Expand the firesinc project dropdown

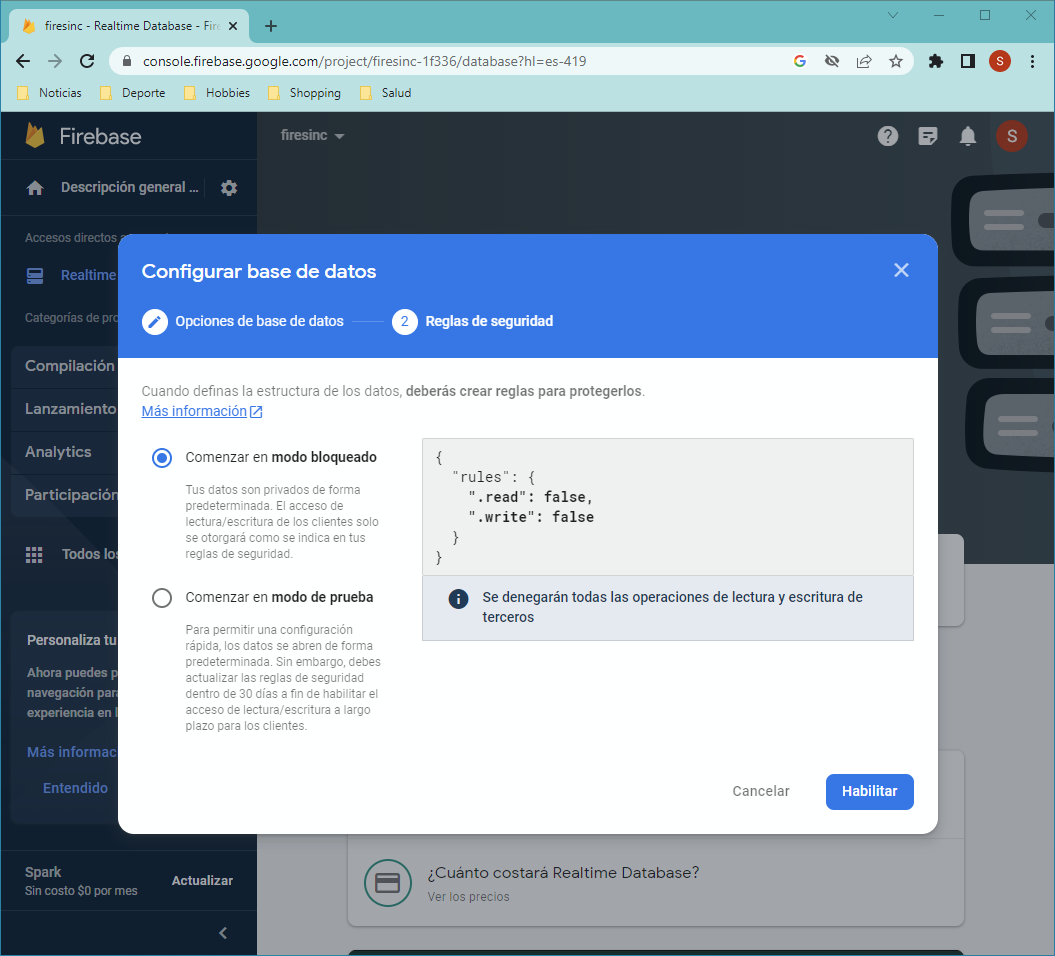[312, 136]
